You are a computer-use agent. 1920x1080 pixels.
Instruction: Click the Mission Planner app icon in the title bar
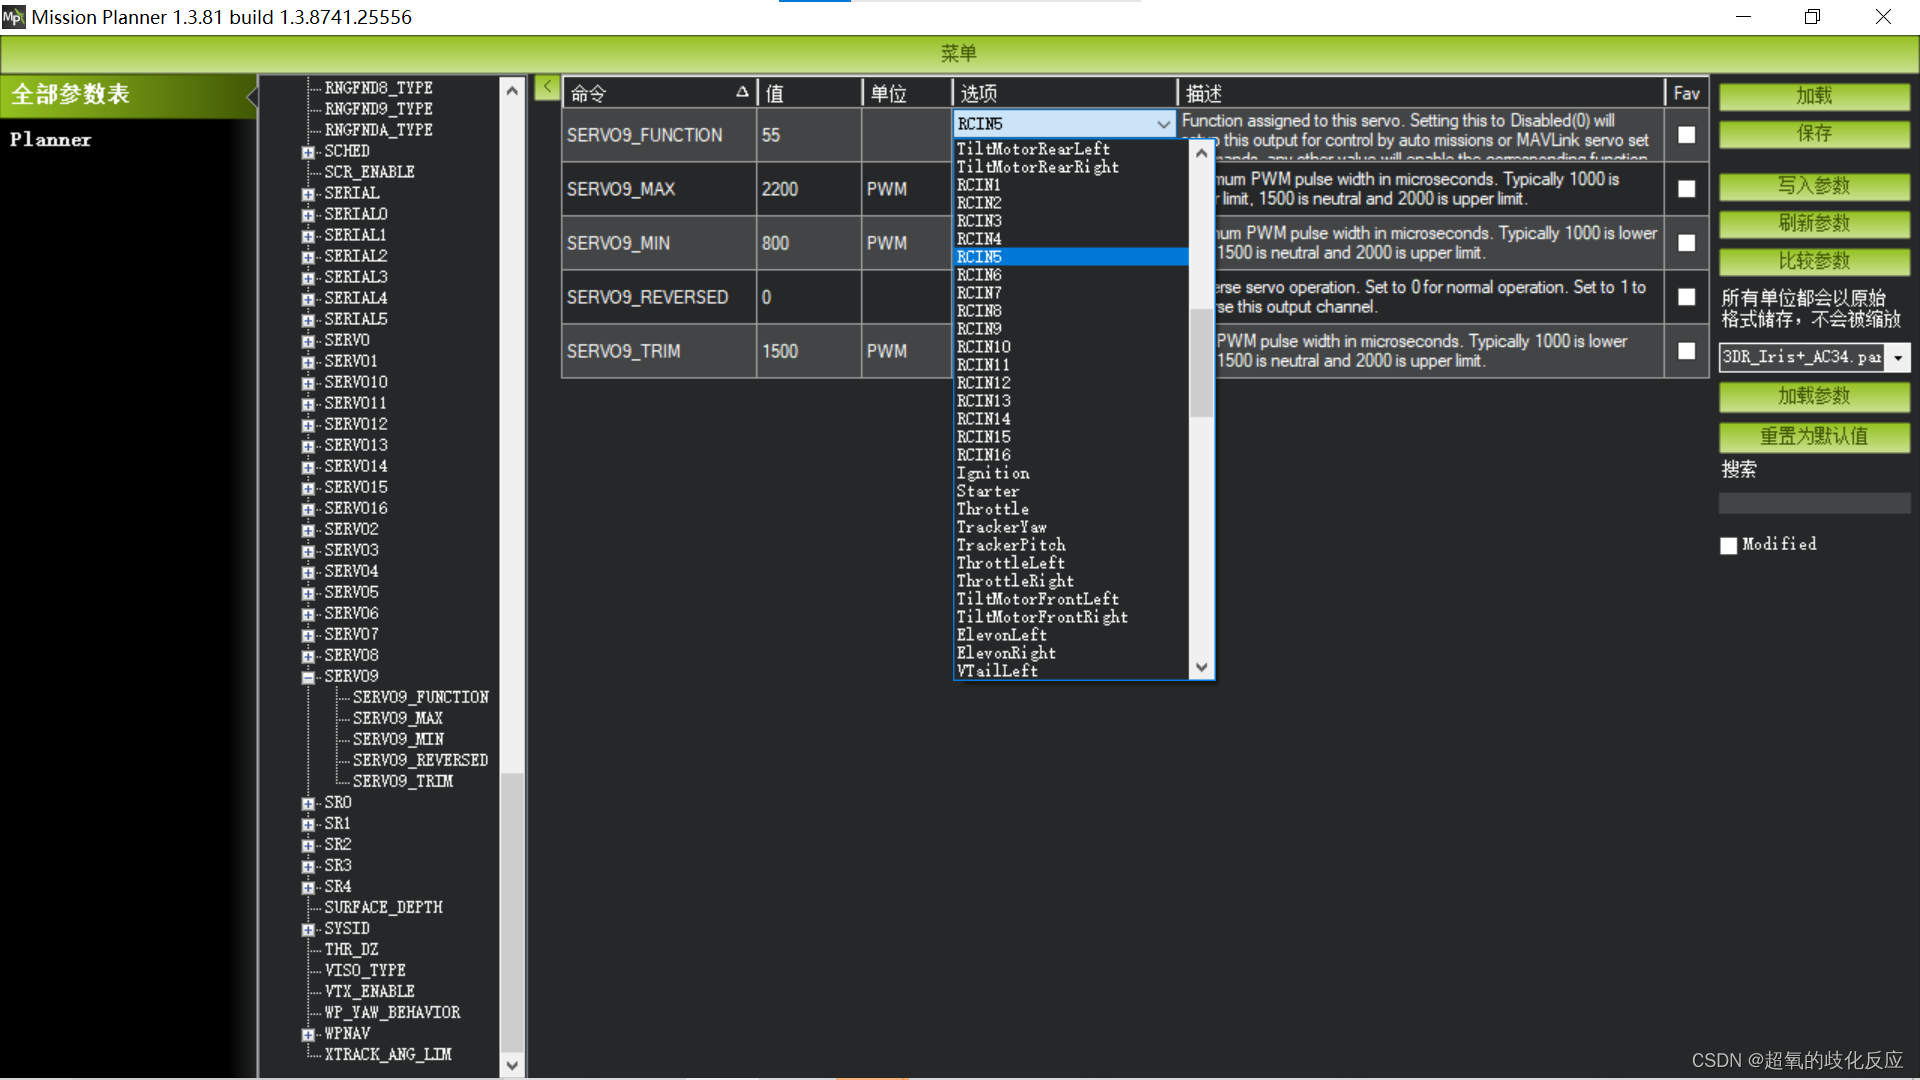click(13, 17)
